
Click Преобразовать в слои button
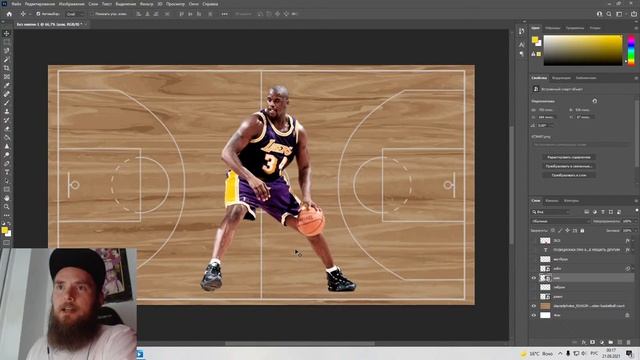tap(569, 175)
